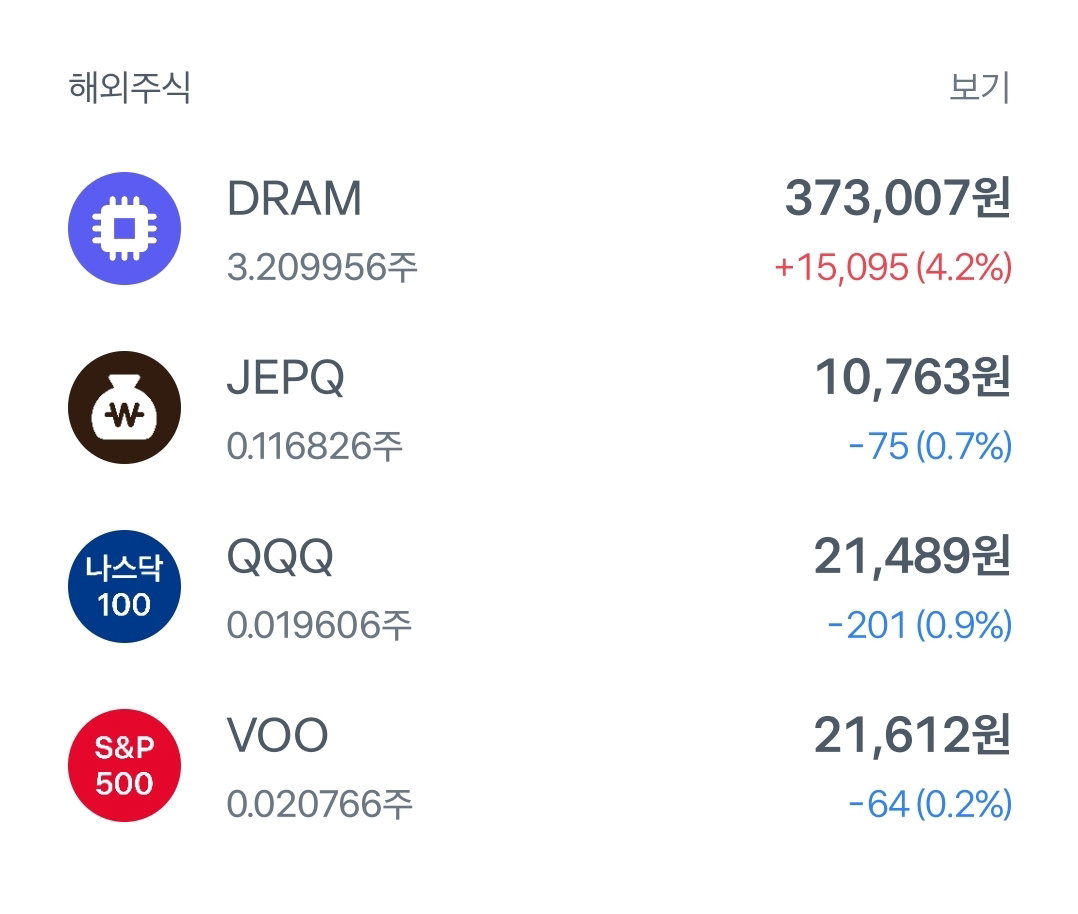Tap the DRAM chip icon
Image resolution: width=1078 pixels, height=914 pixels.
point(124,228)
